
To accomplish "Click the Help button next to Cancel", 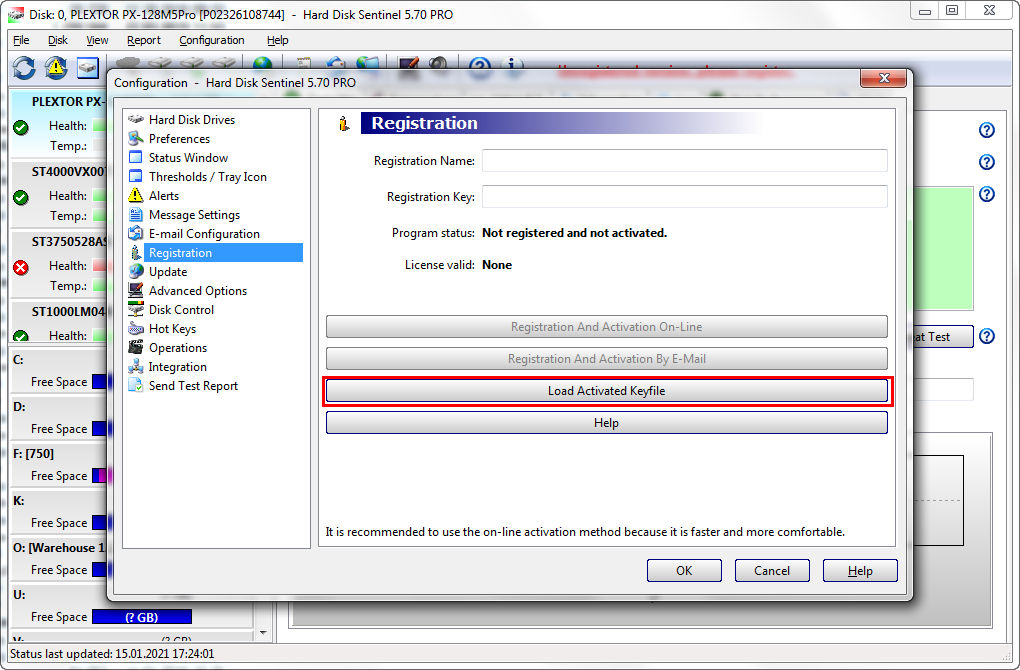I will [x=860, y=570].
